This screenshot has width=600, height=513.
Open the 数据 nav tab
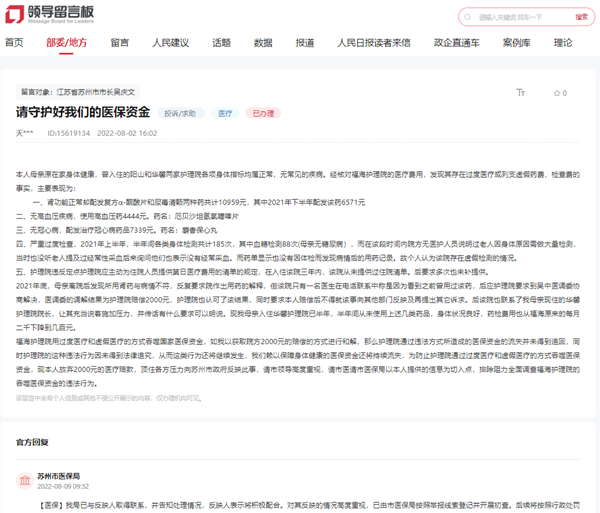click(x=263, y=42)
